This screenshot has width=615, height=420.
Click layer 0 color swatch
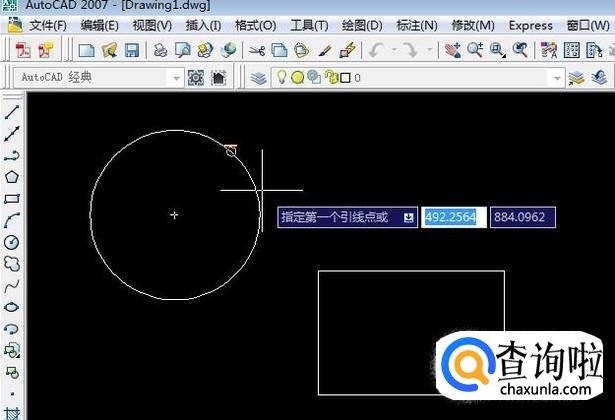[345, 78]
